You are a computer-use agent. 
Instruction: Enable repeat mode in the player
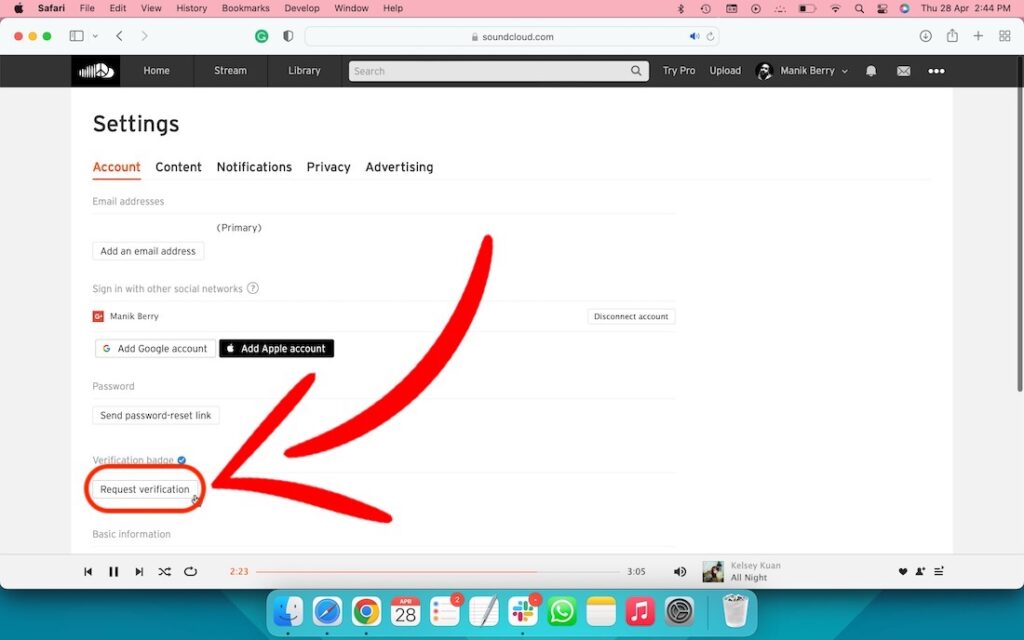click(190, 571)
